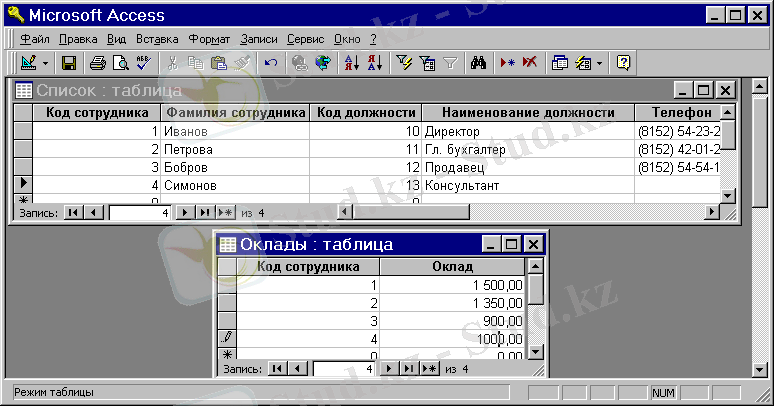
Task: Go to first record in Список navigator
Action: 73,213
